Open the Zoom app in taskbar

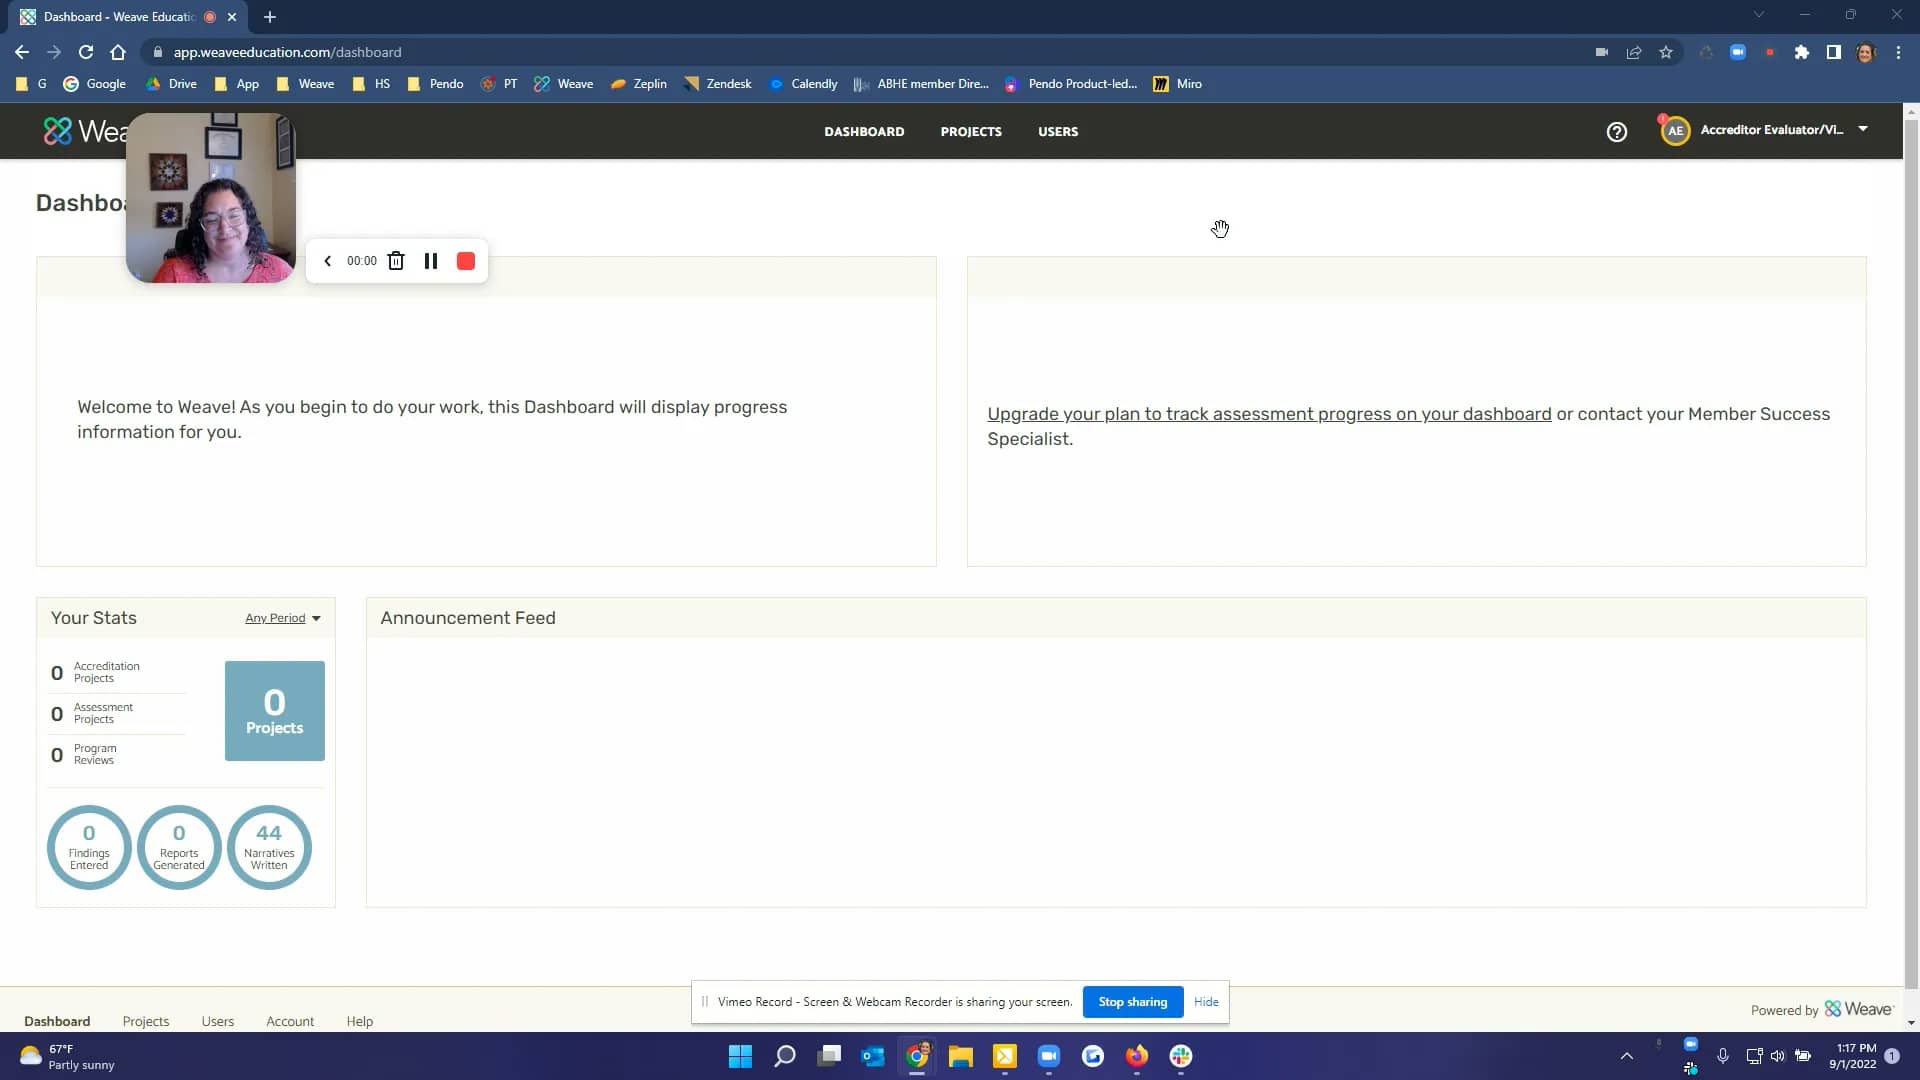click(x=1048, y=1056)
